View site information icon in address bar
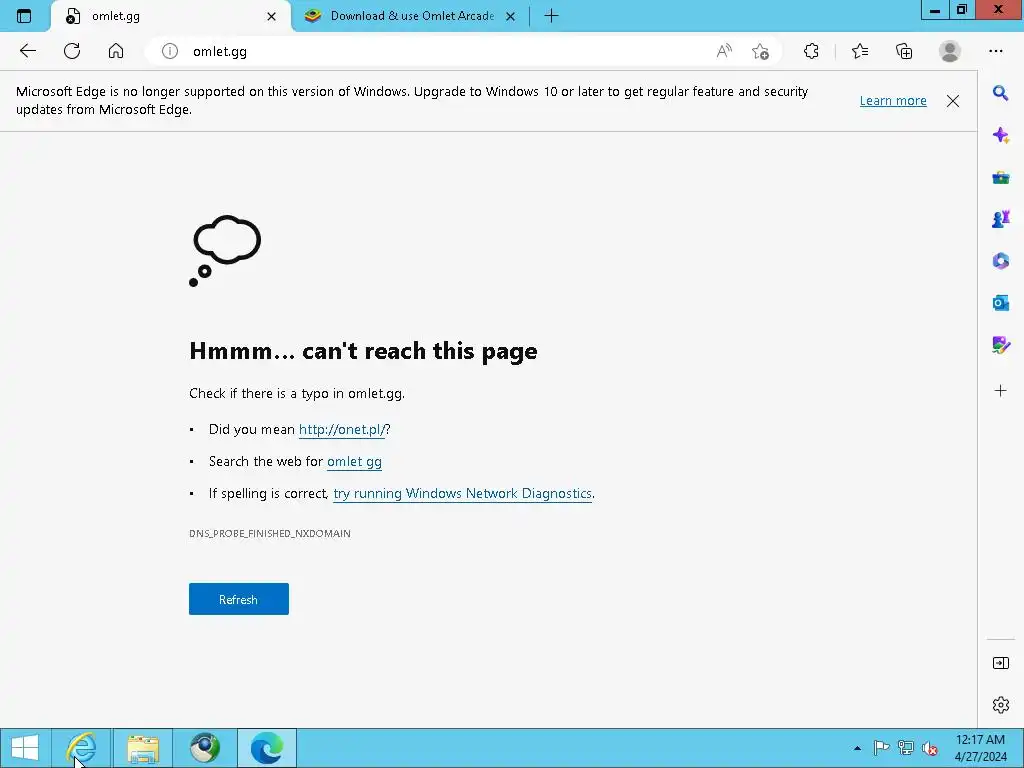This screenshot has height=768, width=1024. tap(170, 51)
